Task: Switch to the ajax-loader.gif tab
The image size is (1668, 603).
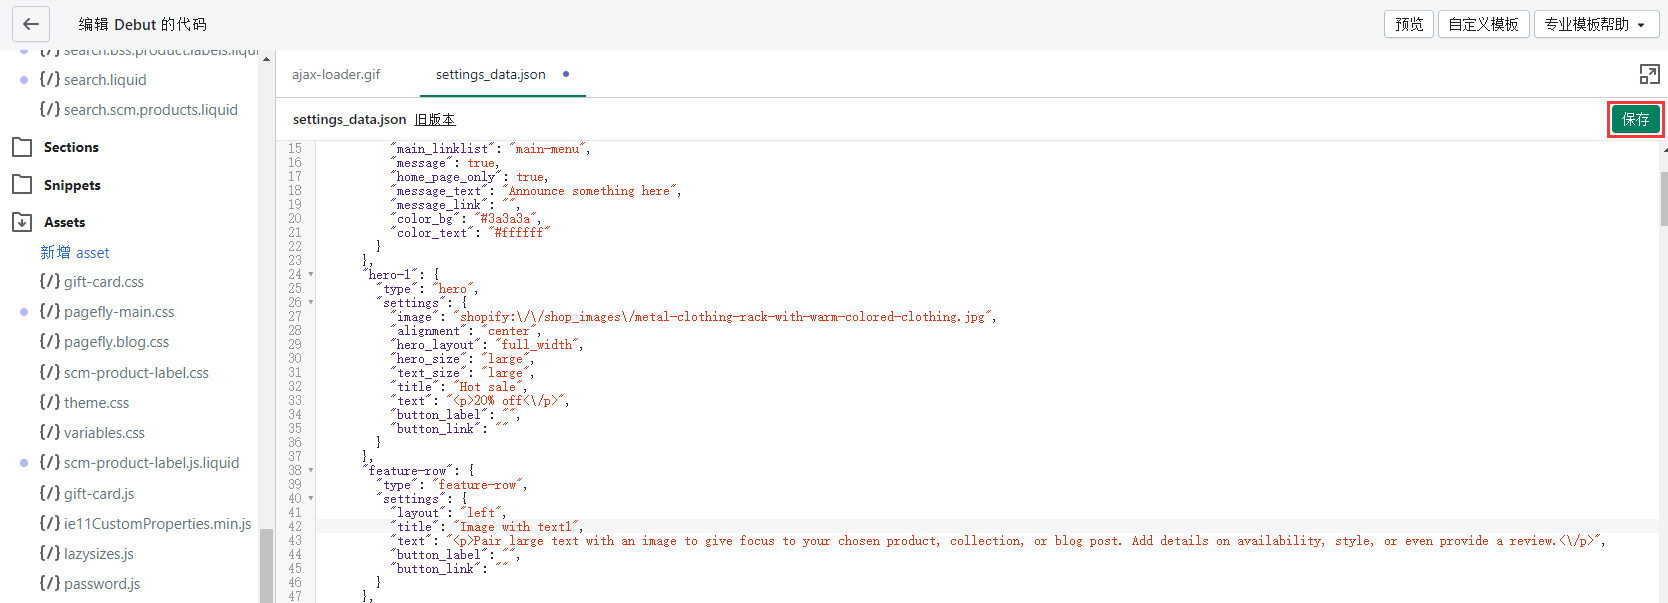Action: tap(336, 74)
